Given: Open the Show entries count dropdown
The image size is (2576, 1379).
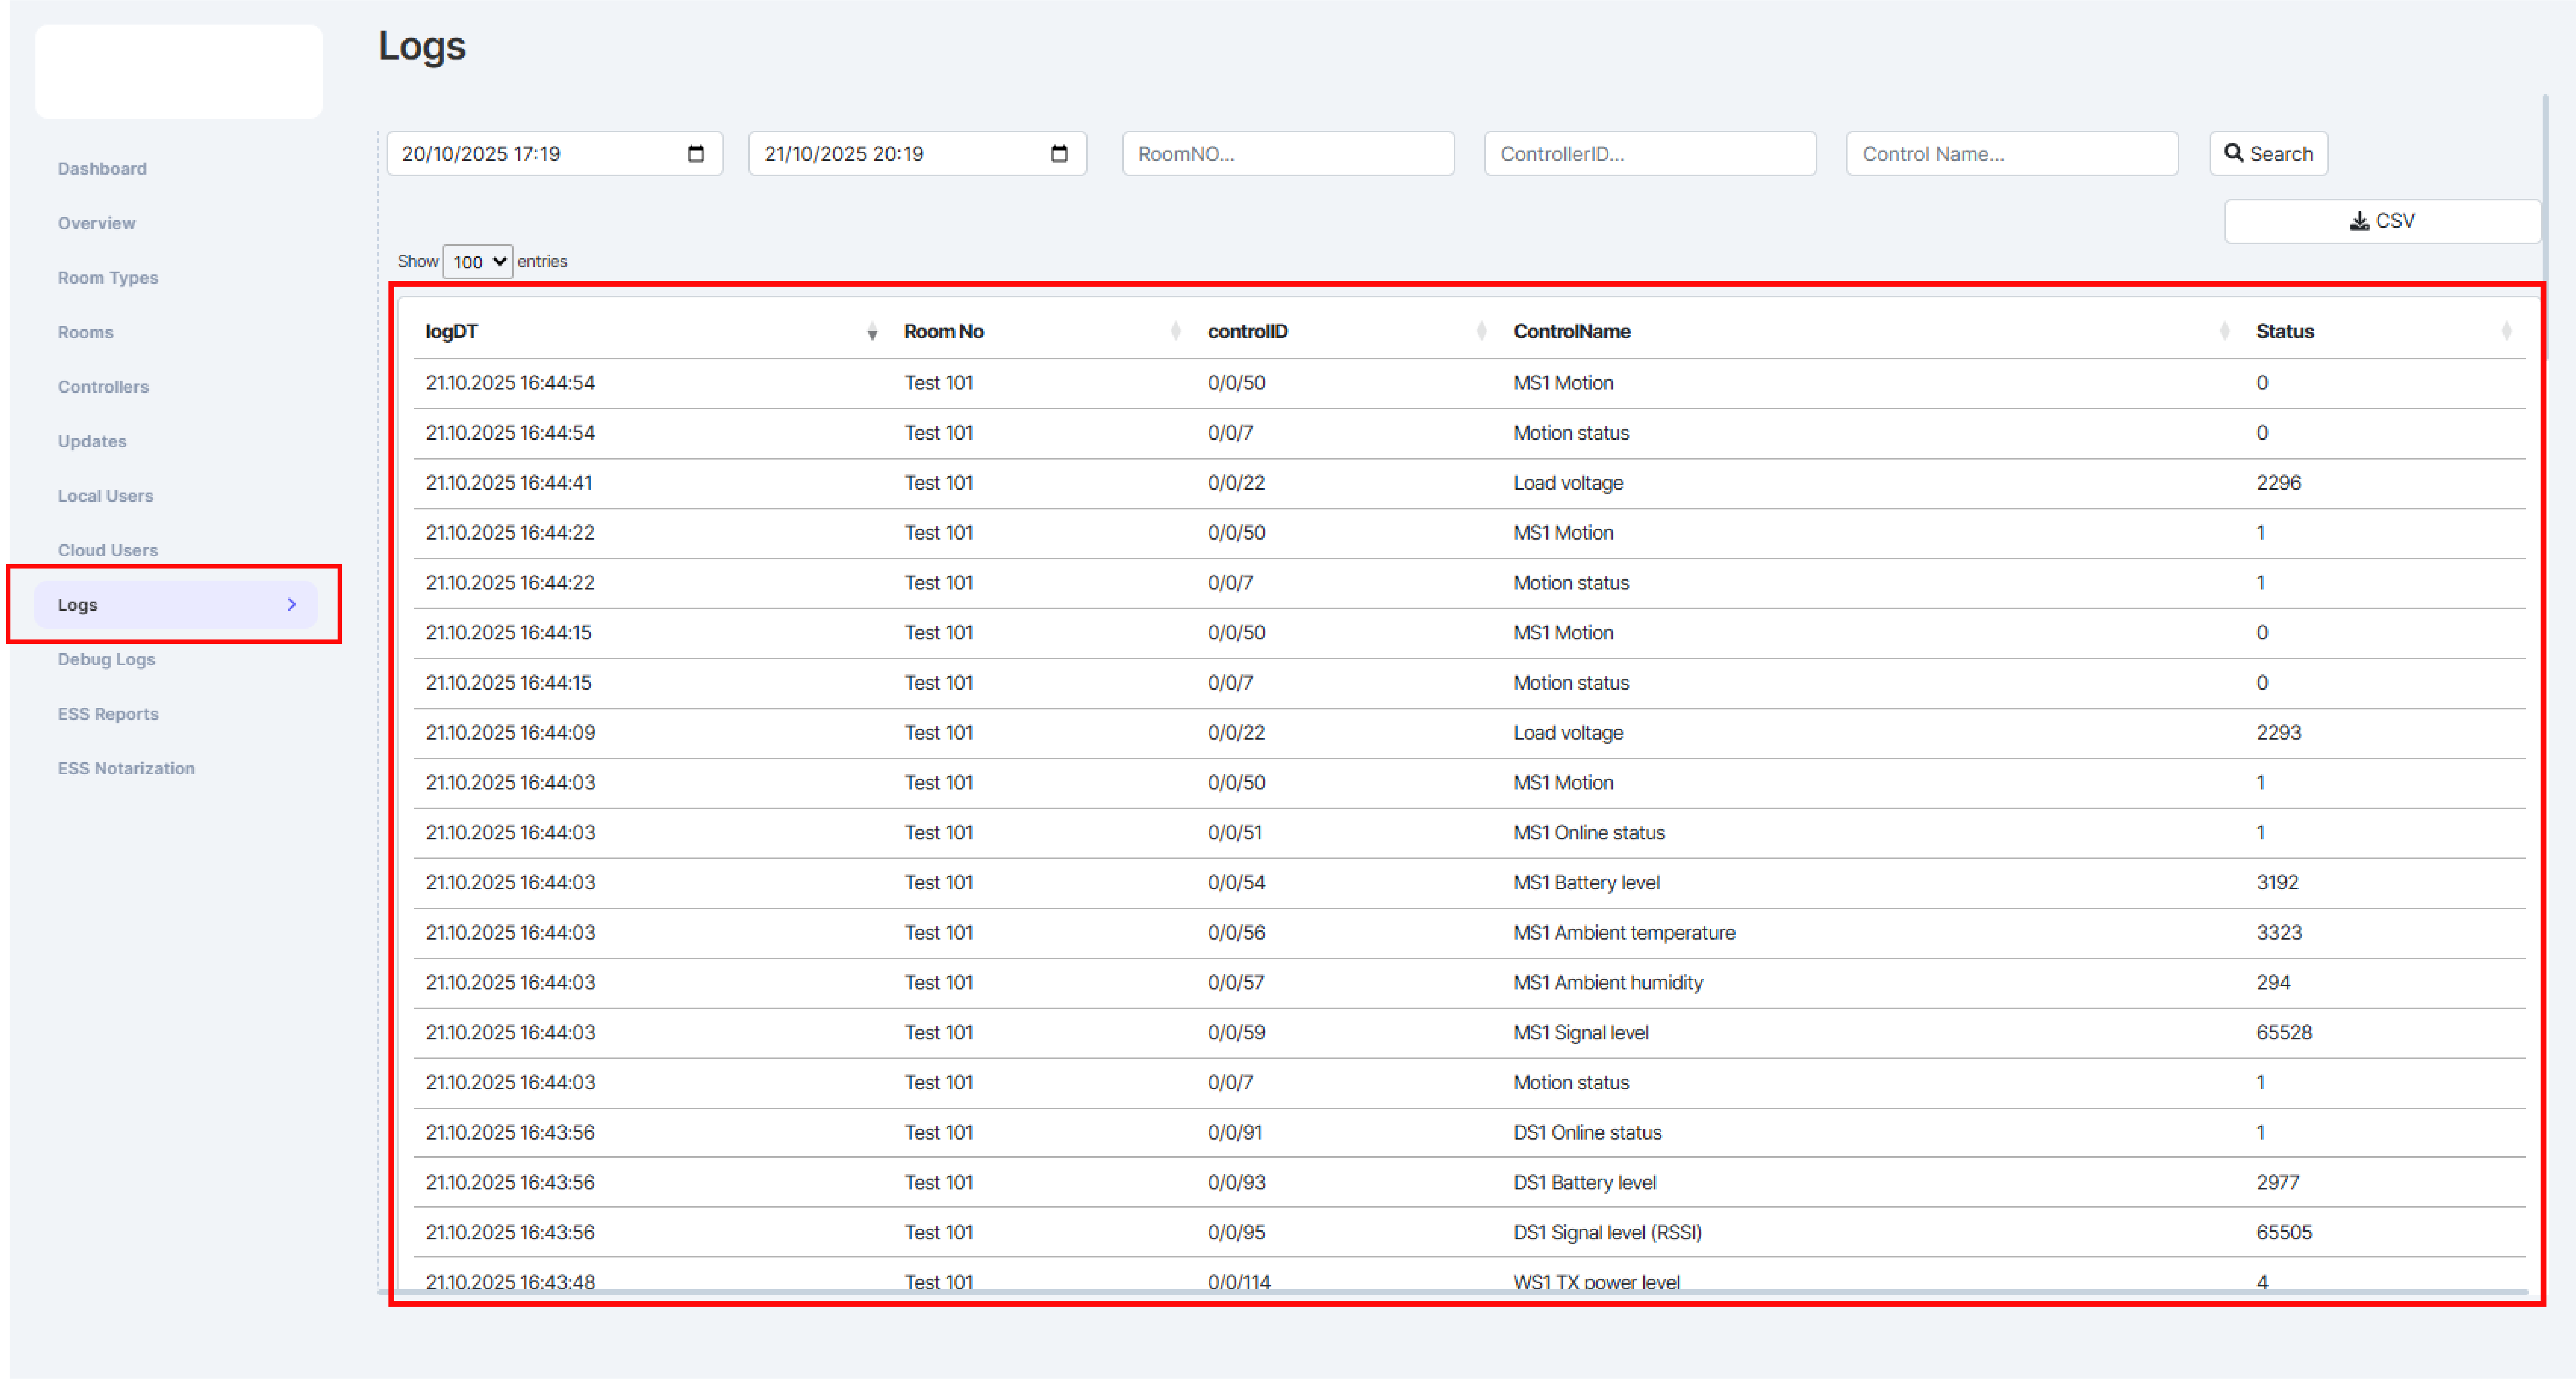Looking at the screenshot, I should coord(478,262).
